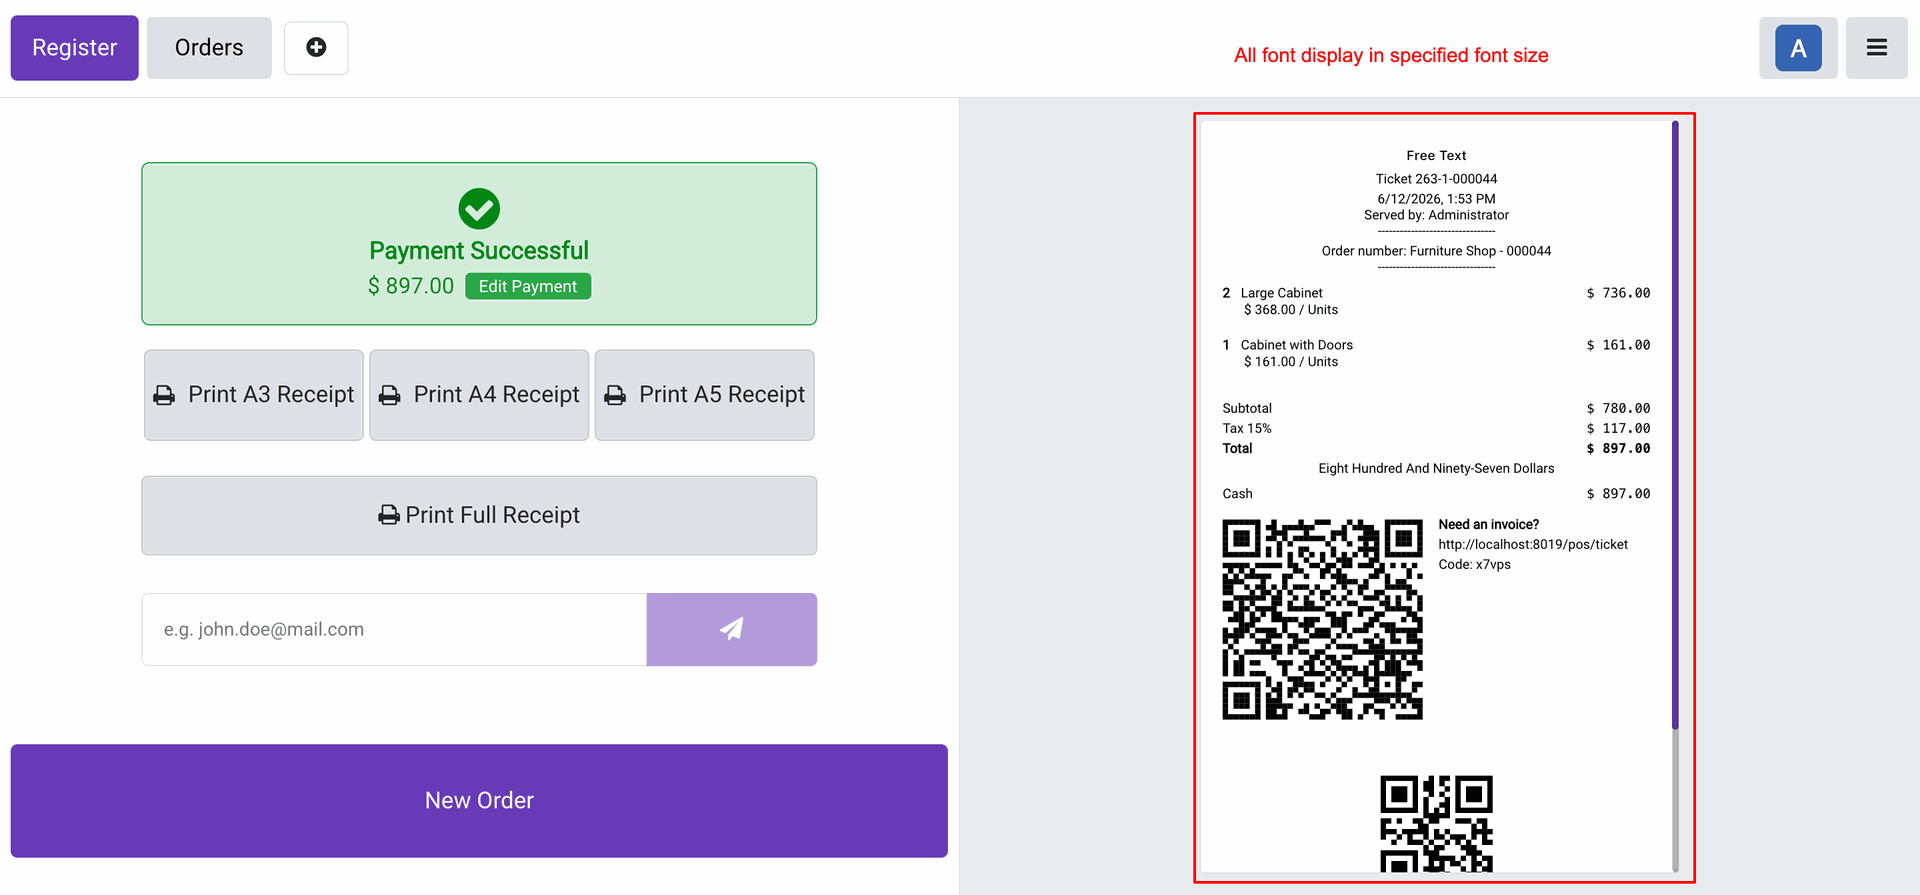This screenshot has width=1920, height=895.
Task: Click the "Served by: Administrator" text
Action: point(1436,215)
